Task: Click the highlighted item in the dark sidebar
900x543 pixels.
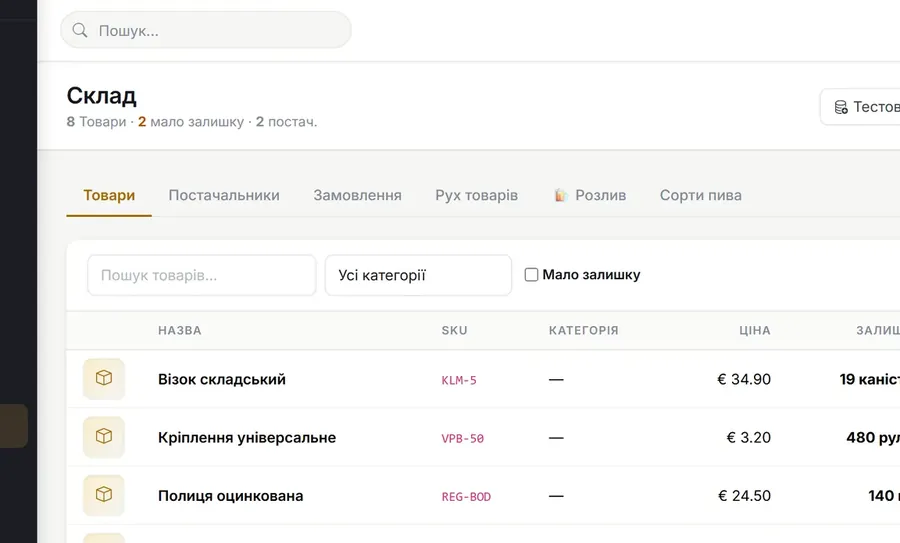Action: point(14,426)
